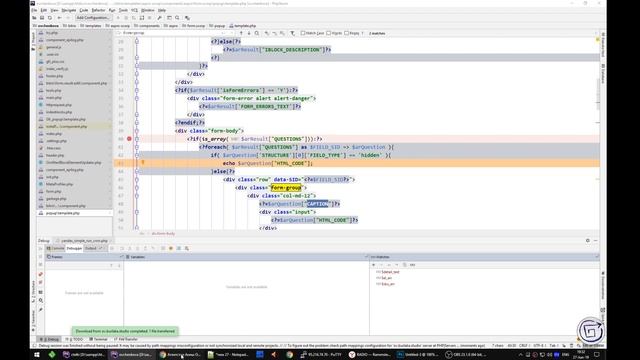640x360 pixels.
Task: Remove the red breakpoint in the gutter
Action: pos(129,139)
